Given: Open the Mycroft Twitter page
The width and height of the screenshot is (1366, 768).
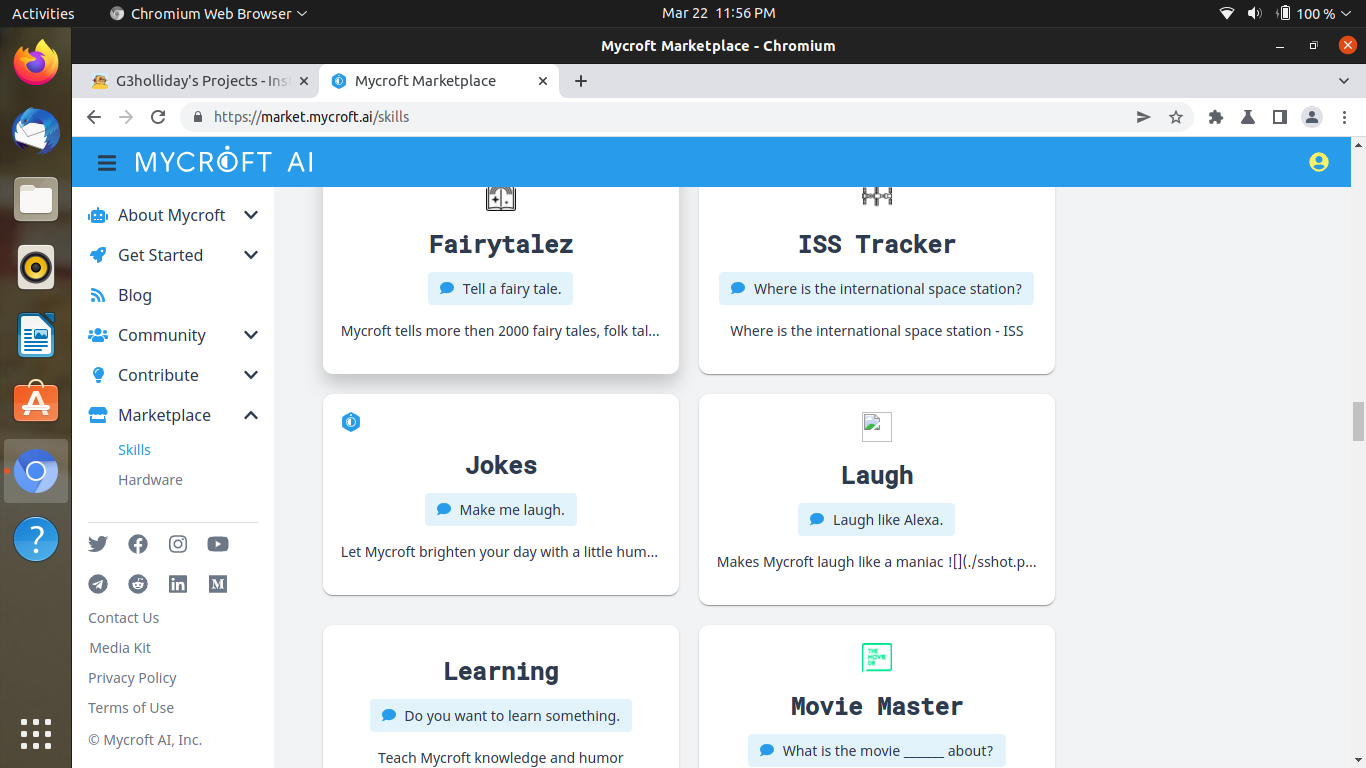Looking at the screenshot, I should pos(97,544).
